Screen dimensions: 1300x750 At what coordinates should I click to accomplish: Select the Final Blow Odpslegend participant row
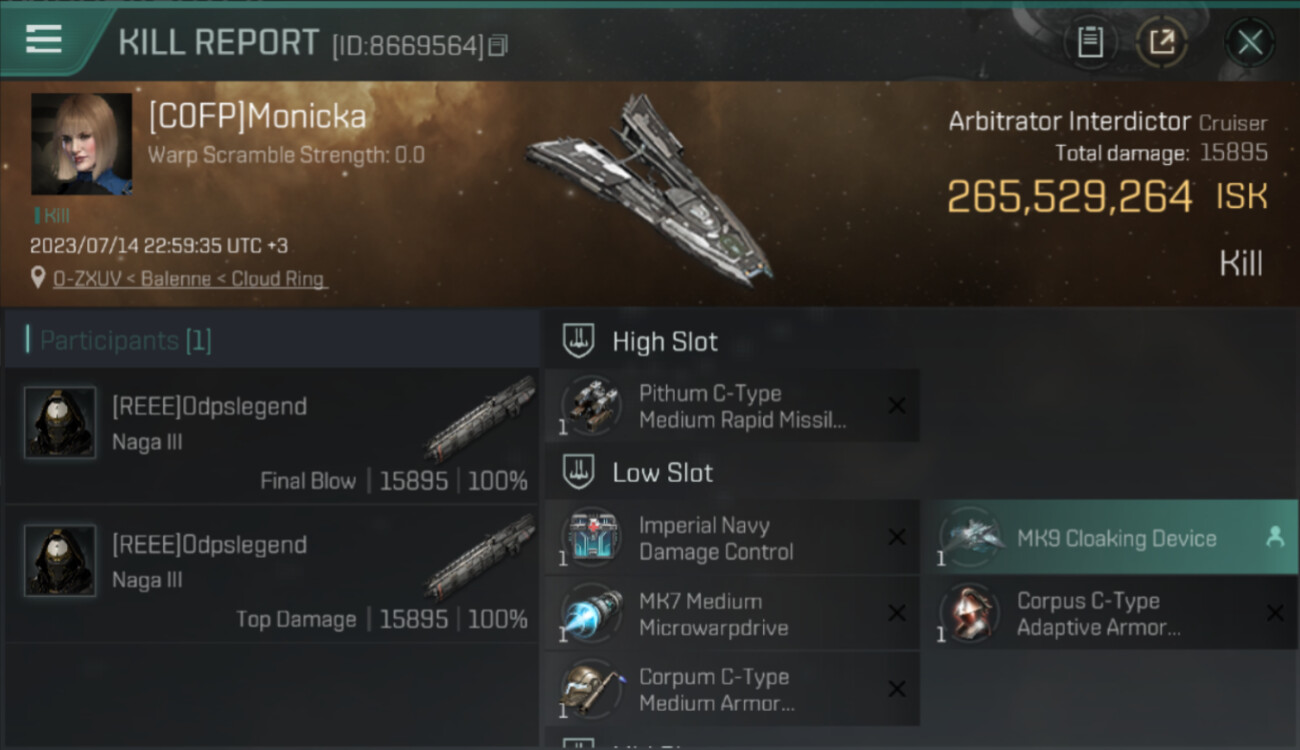[271, 435]
